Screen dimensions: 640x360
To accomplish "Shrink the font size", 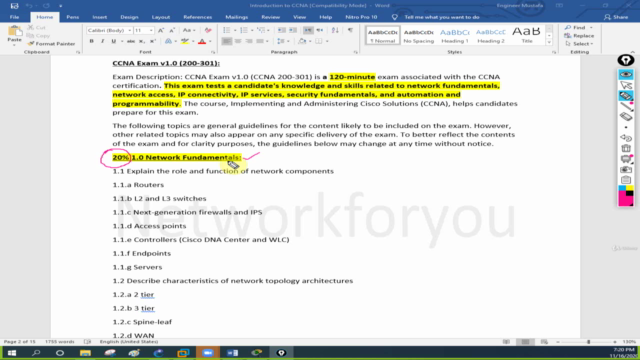I will (x=172, y=30).
